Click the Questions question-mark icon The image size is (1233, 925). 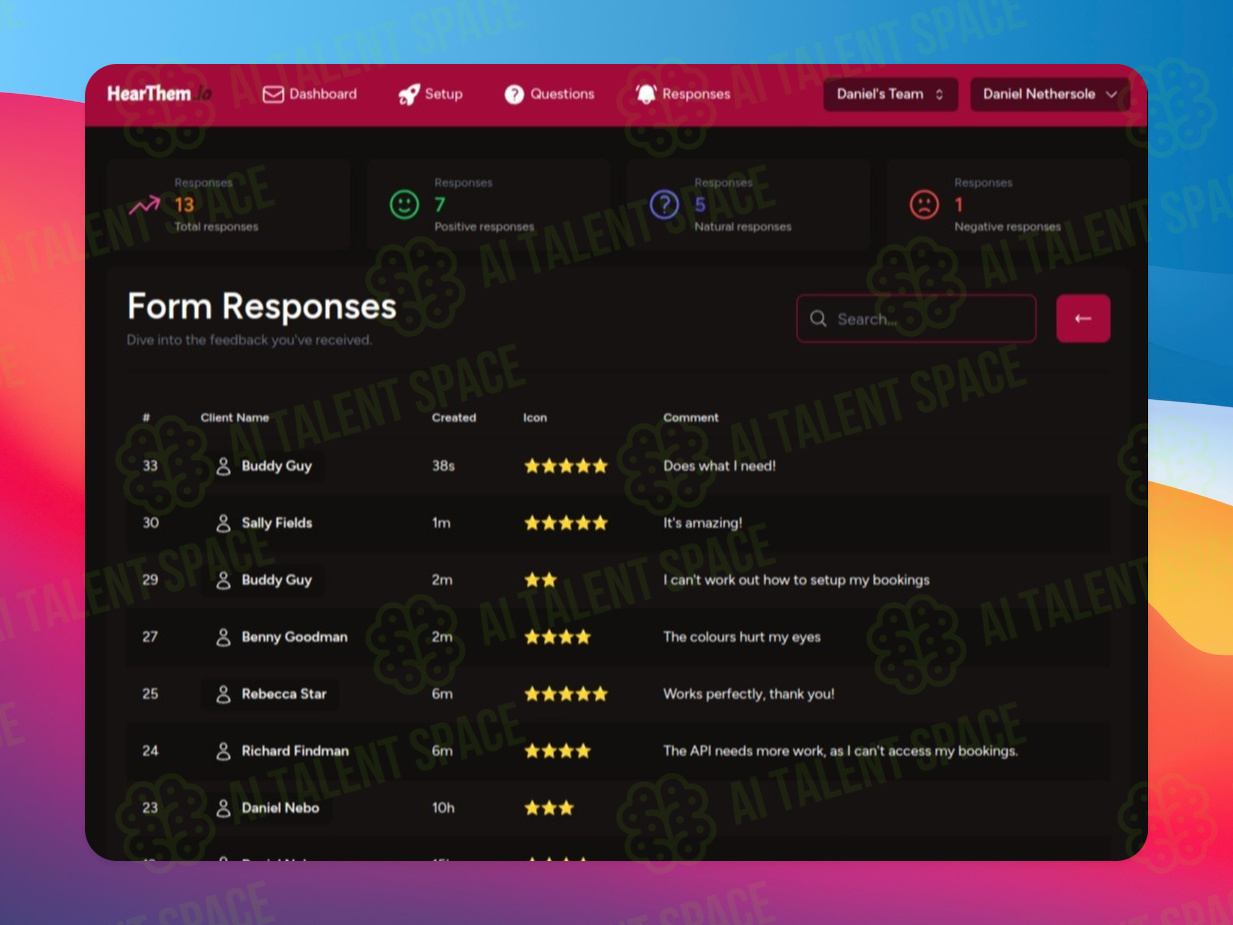[x=514, y=94]
